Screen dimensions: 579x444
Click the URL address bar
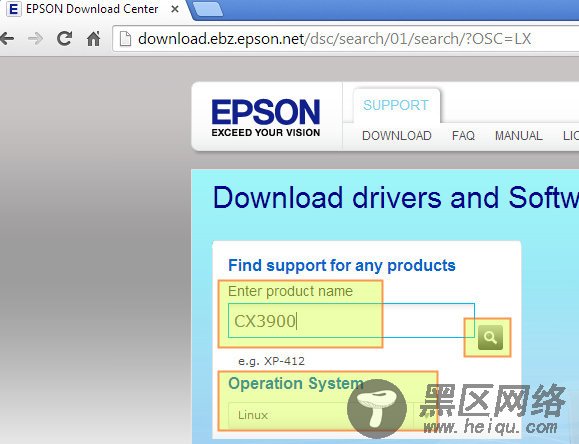pyautogui.click(x=346, y=38)
